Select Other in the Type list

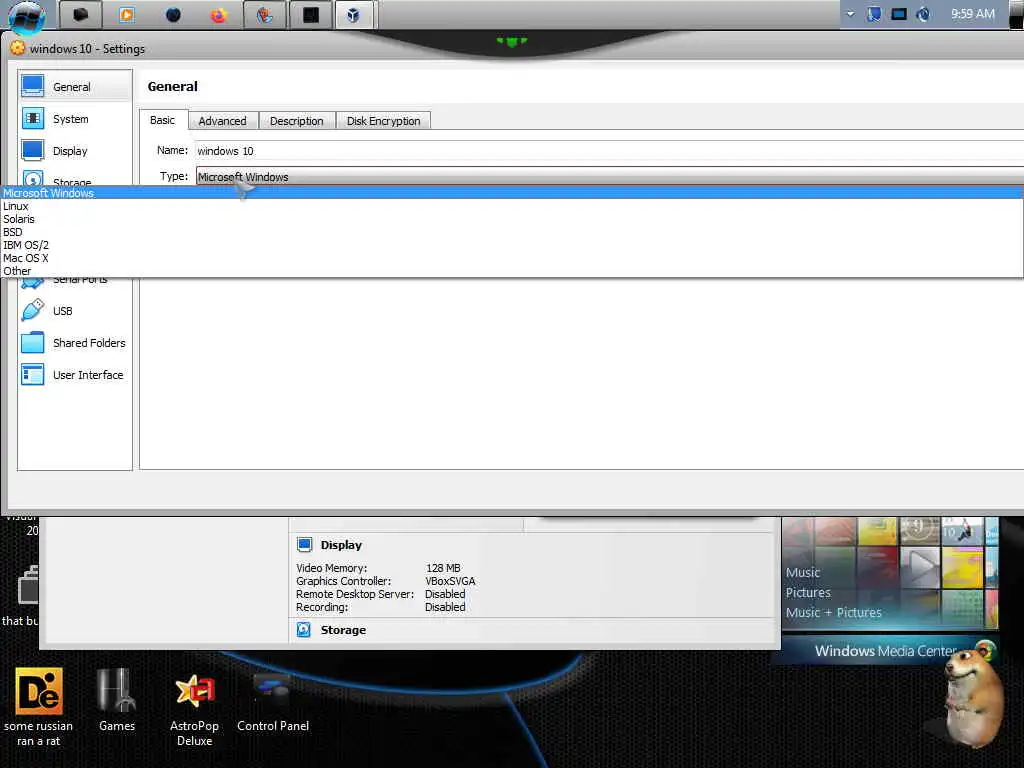pos(512,271)
